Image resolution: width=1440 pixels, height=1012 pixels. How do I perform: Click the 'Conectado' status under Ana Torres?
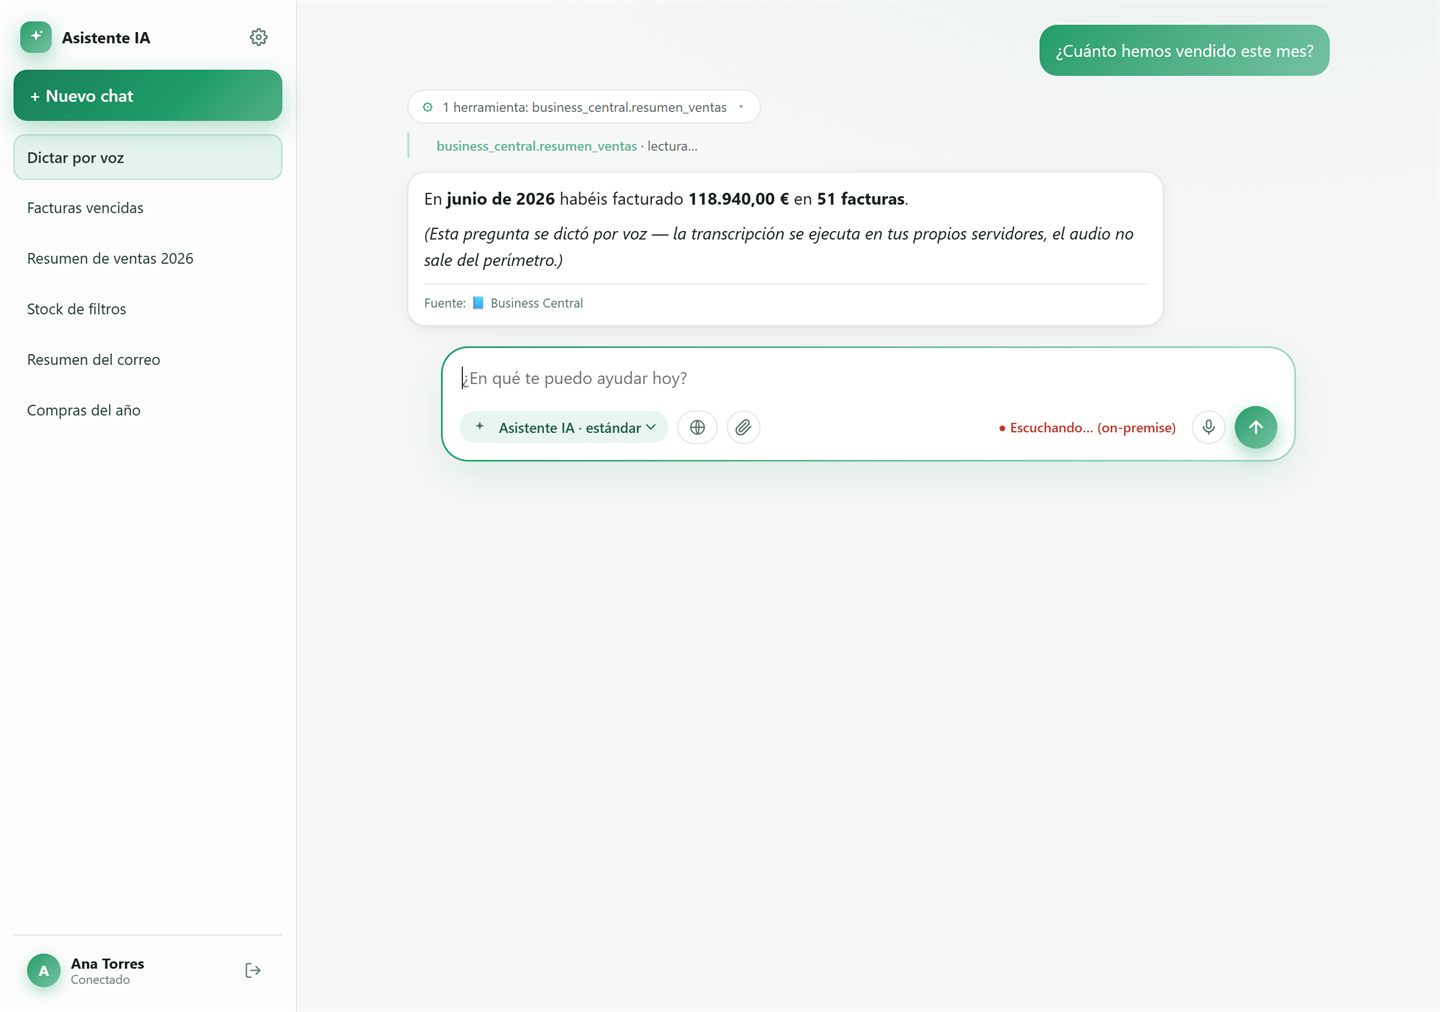[100, 980]
